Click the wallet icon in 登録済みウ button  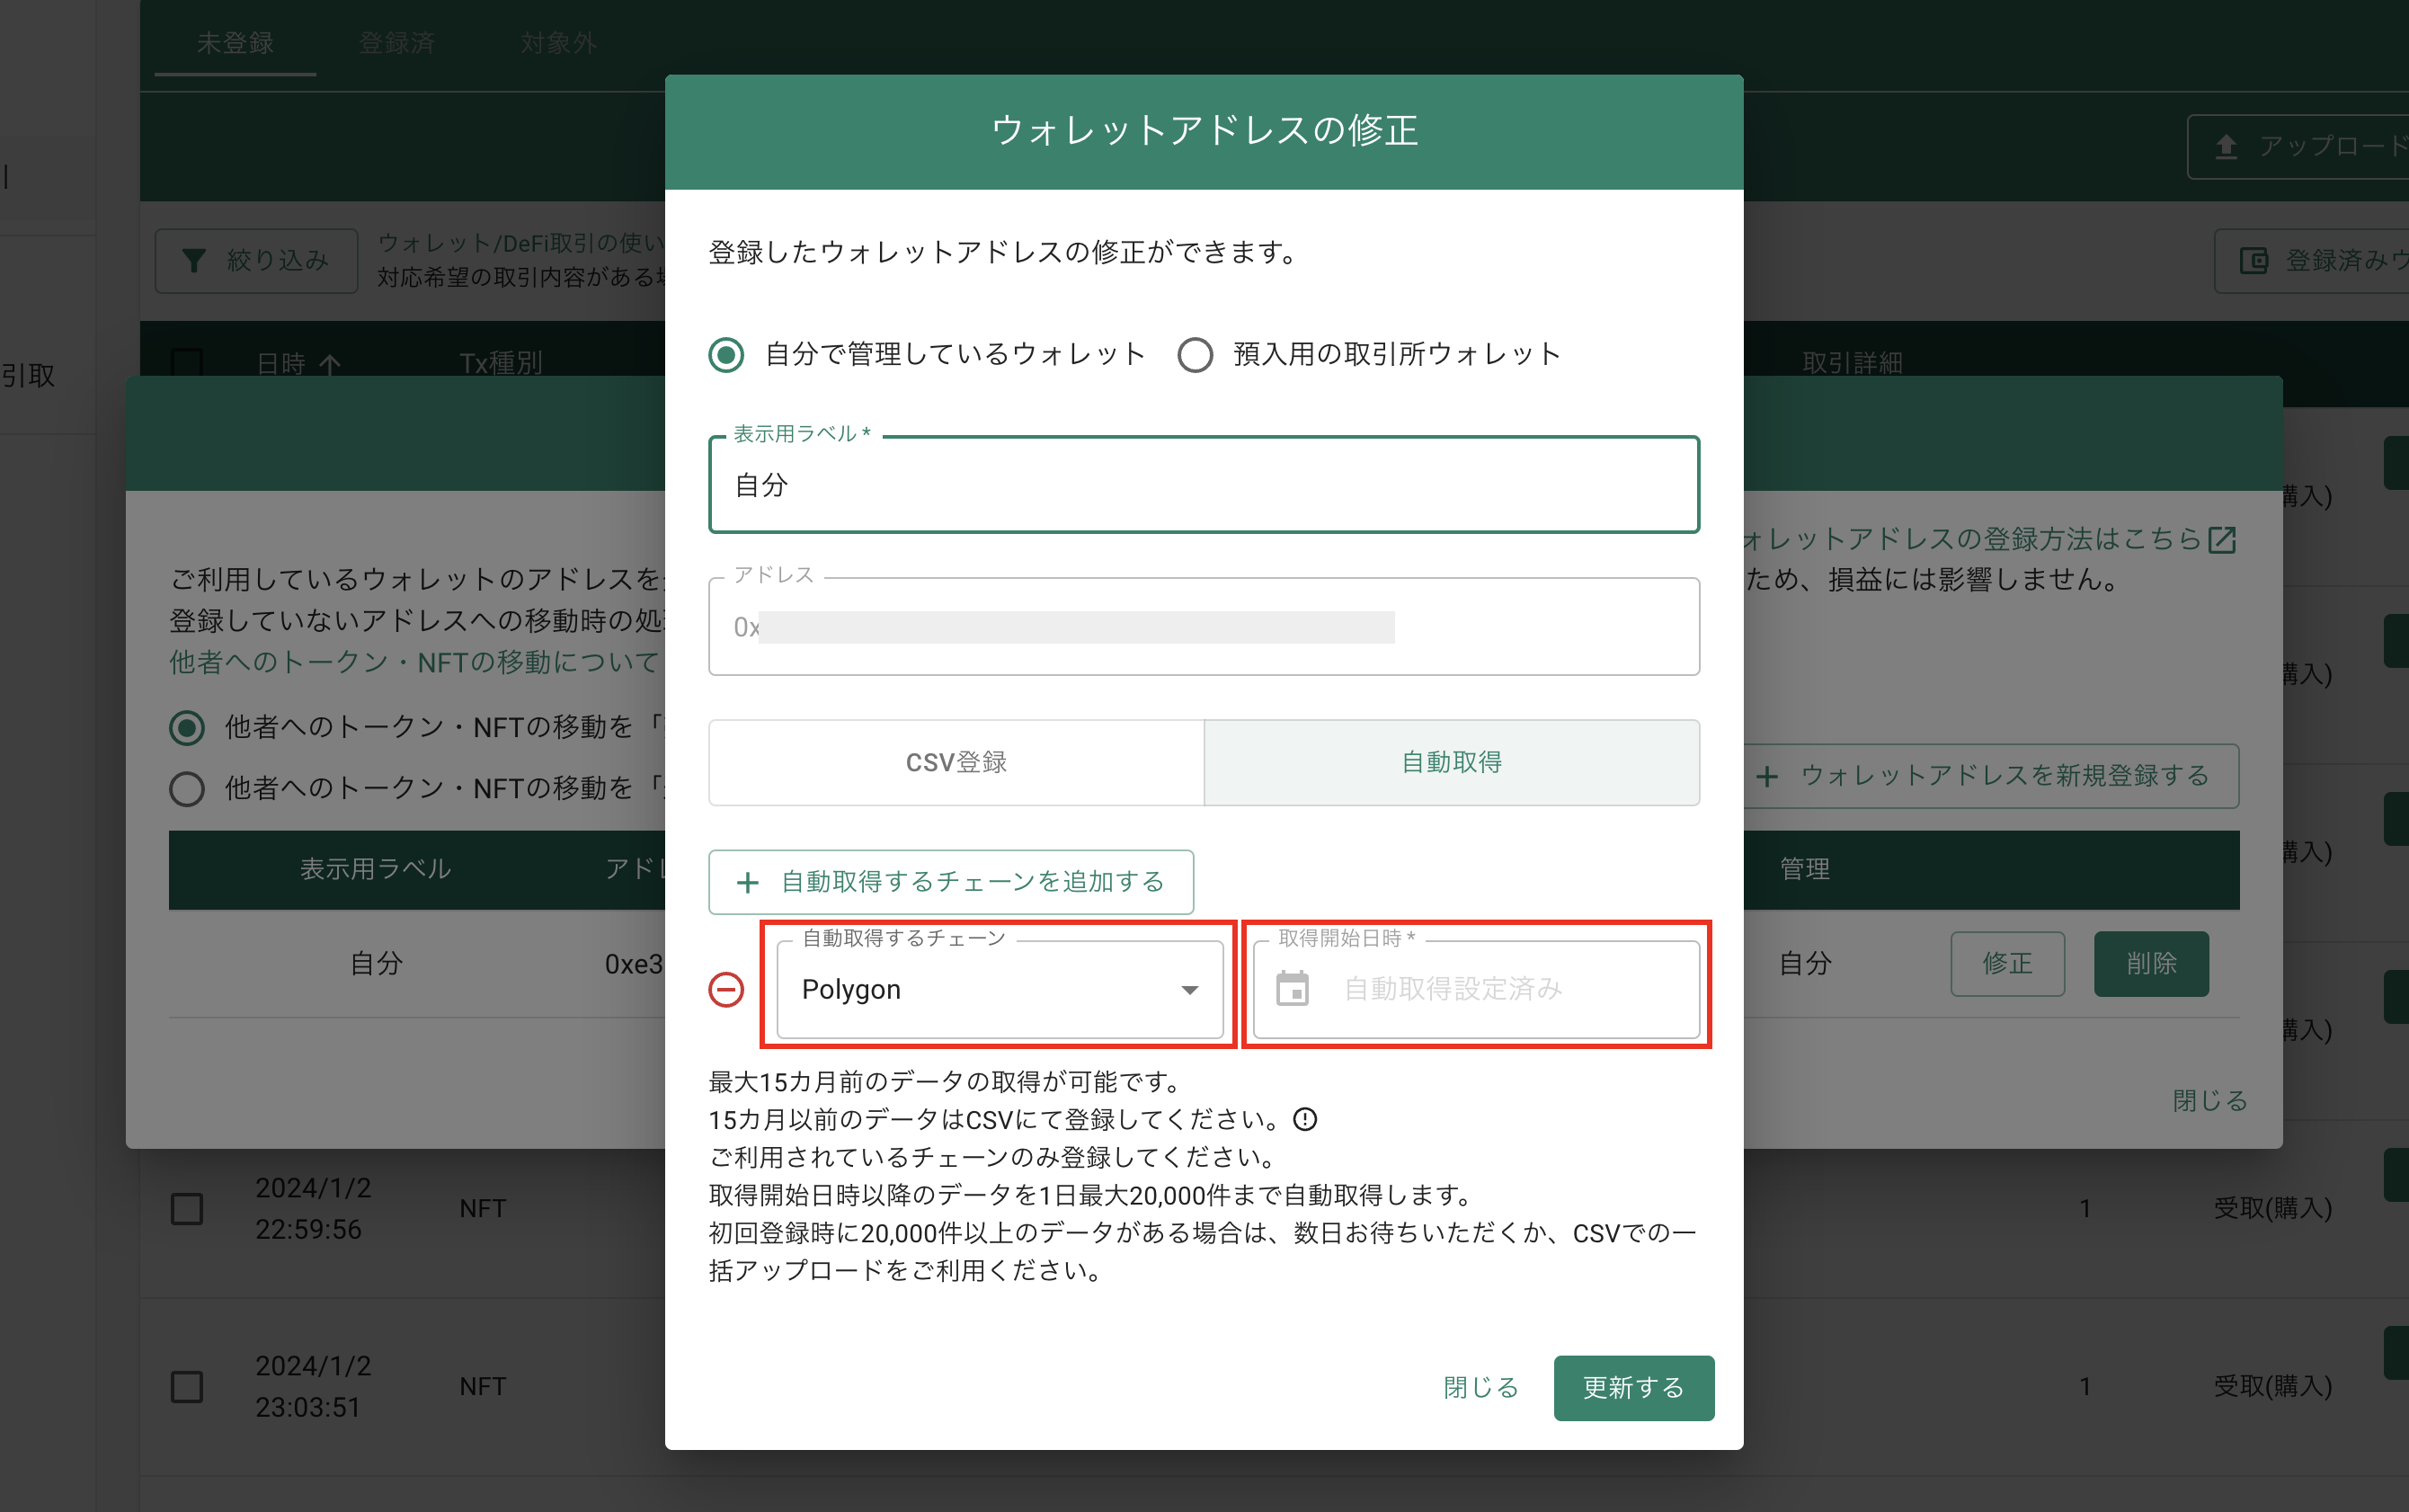point(2254,261)
